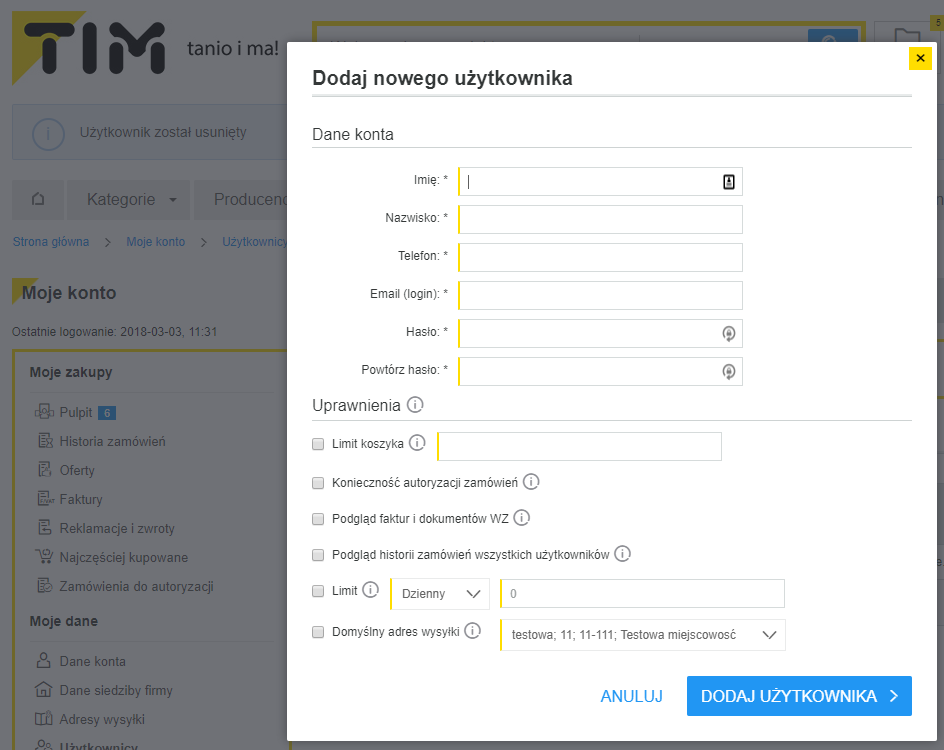Image resolution: width=944 pixels, height=750 pixels.
Task: Open Najczęściej kupowane in the sidebar
Action: point(123,557)
